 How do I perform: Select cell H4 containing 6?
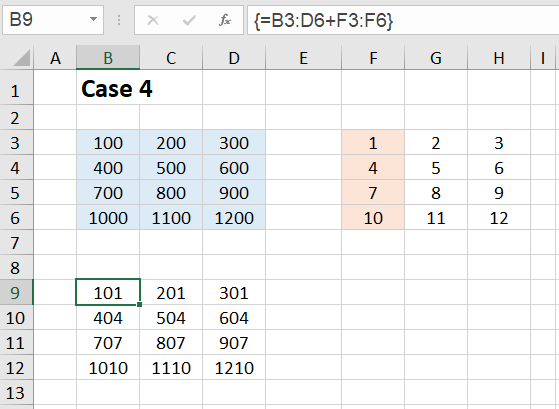[499, 168]
